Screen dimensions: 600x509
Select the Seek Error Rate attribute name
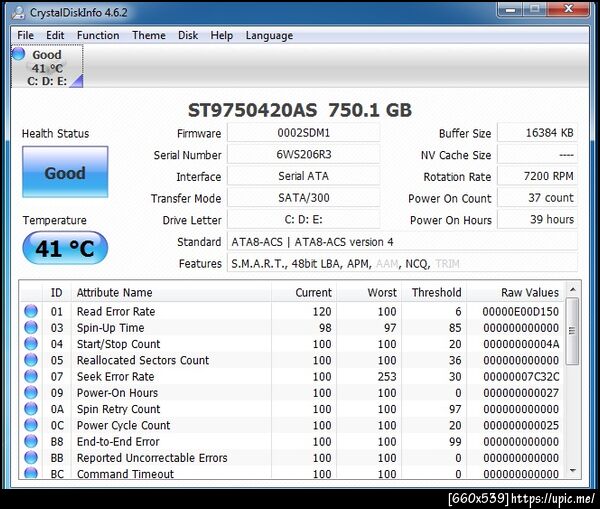click(116, 377)
